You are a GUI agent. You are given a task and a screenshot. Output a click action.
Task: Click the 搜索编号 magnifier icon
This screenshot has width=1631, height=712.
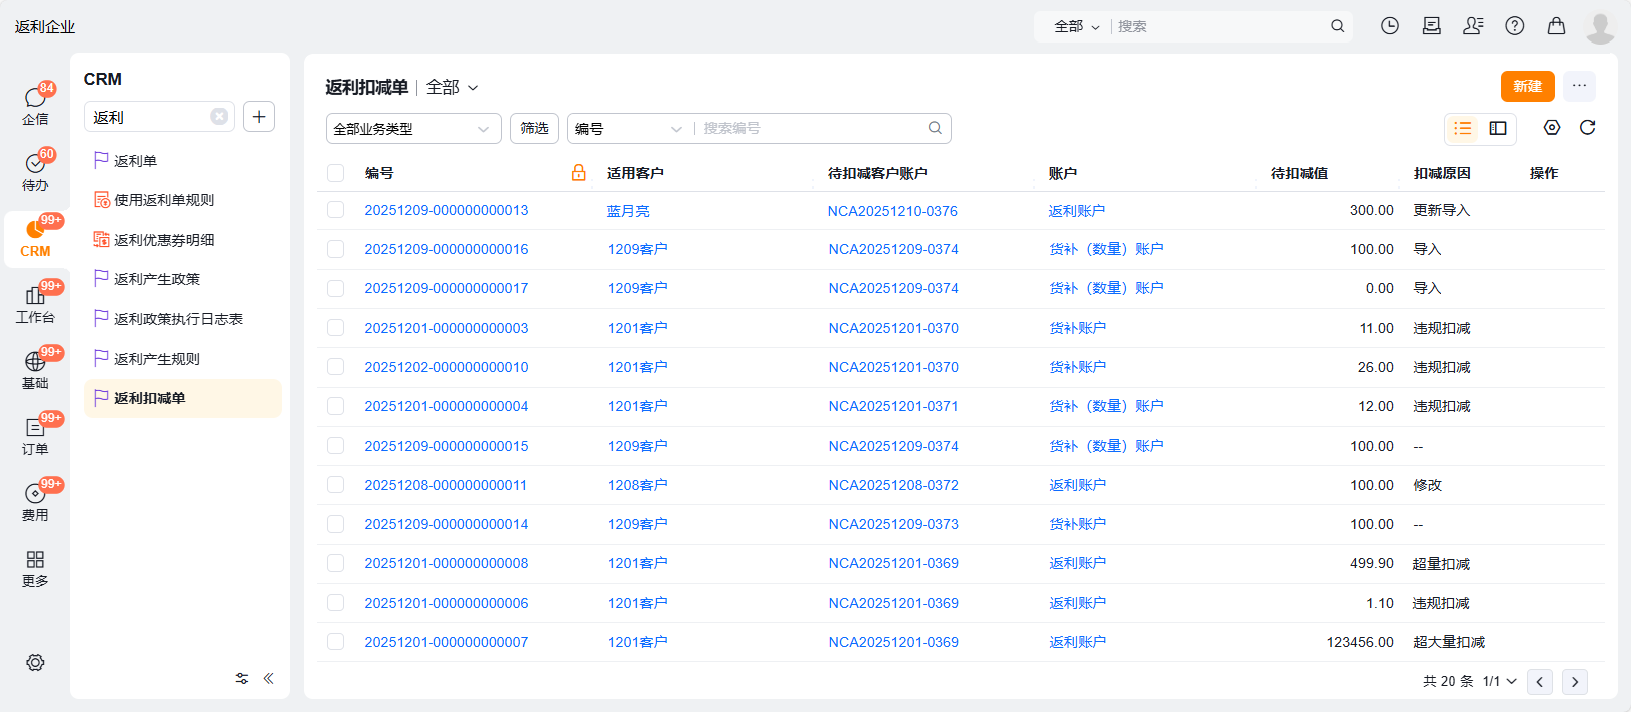(x=935, y=128)
